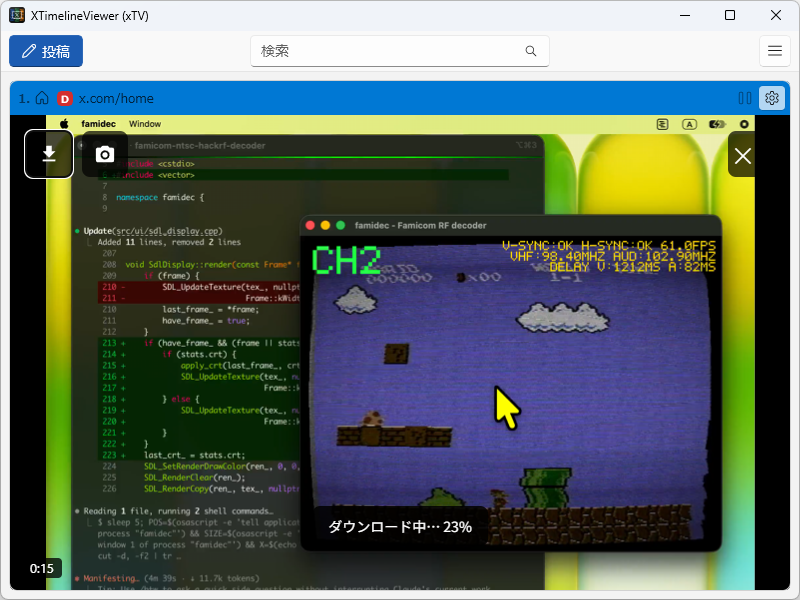Click the home icon in column header

[42, 98]
